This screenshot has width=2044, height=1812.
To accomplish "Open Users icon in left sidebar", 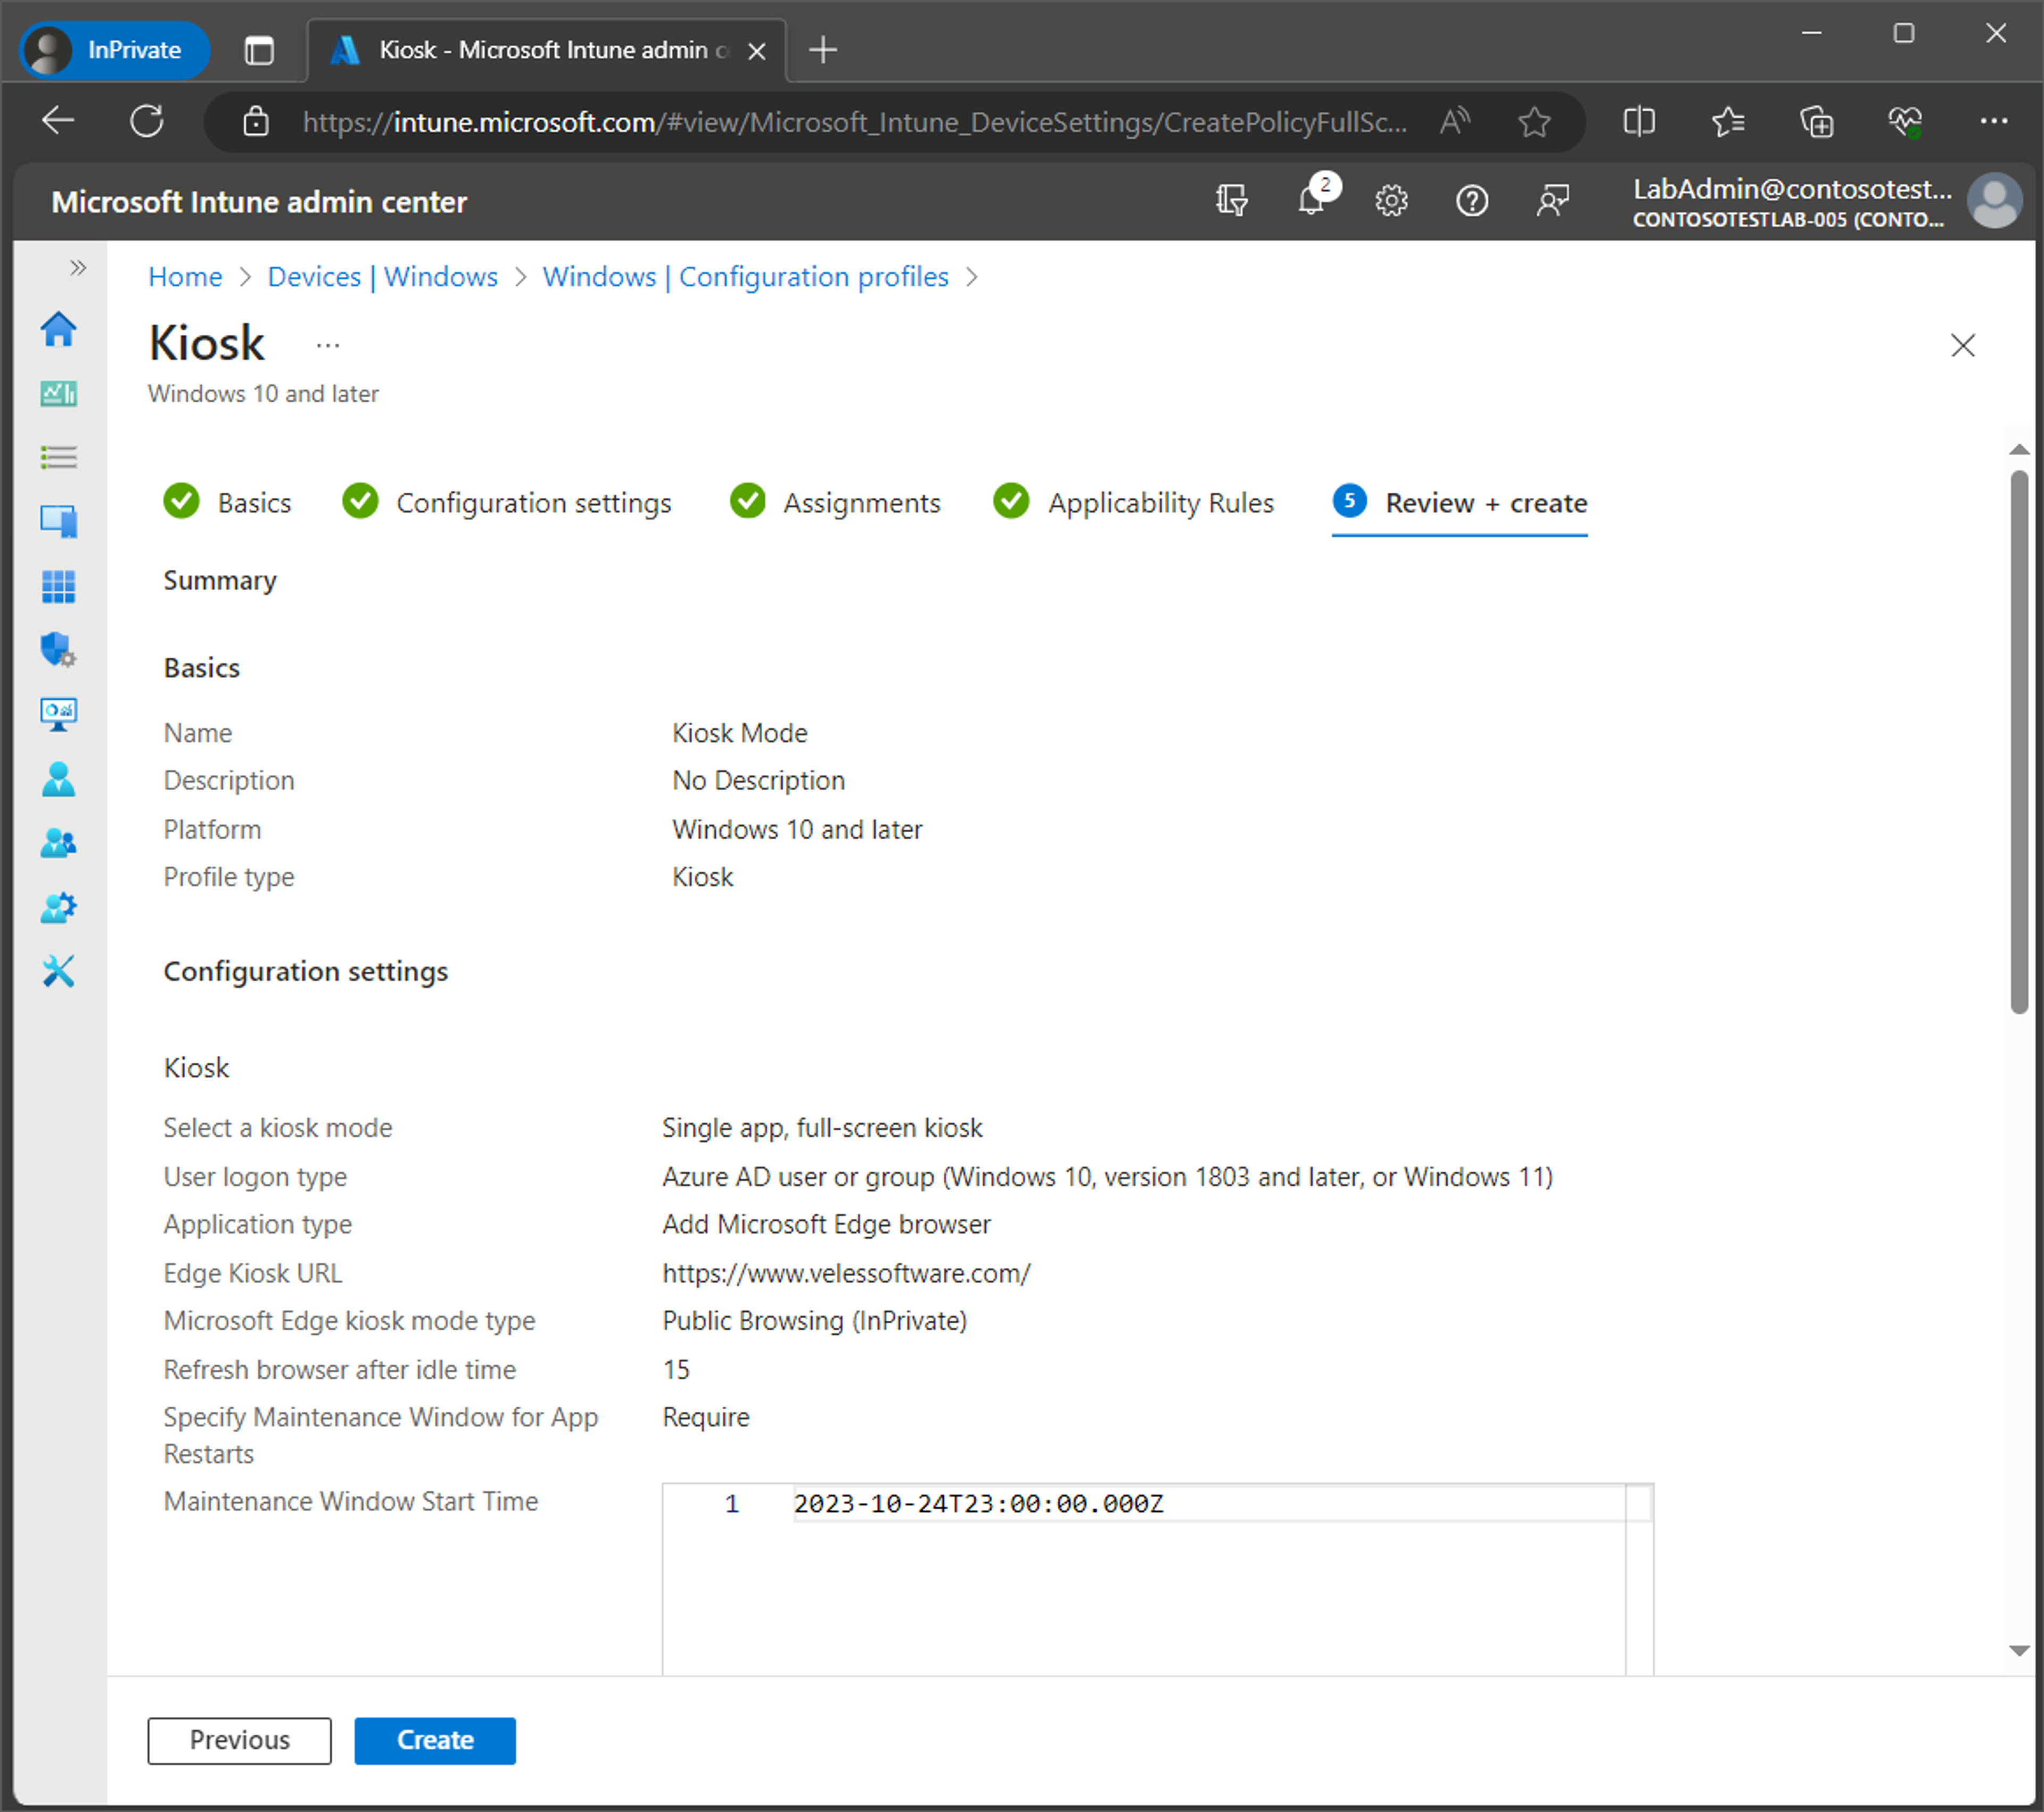I will (x=58, y=779).
